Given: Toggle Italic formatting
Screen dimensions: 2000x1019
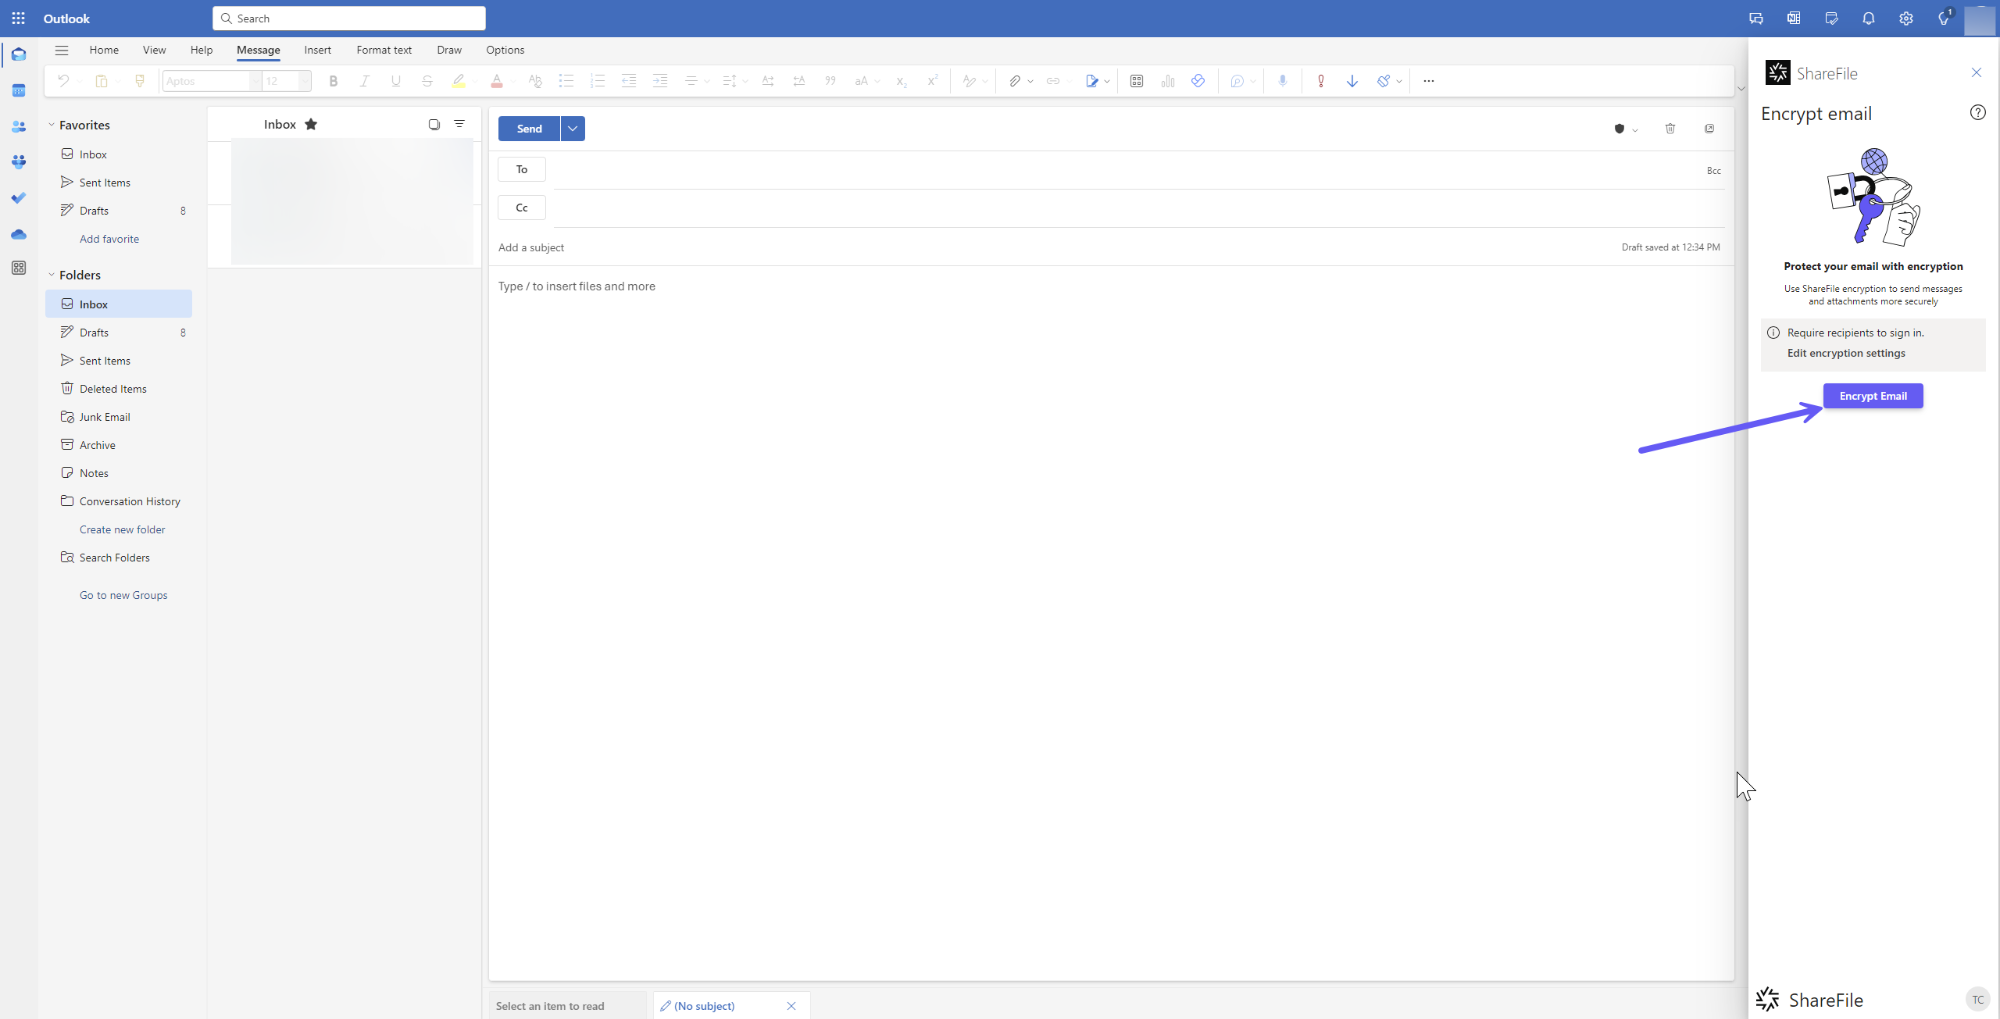Looking at the screenshot, I should (364, 81).
